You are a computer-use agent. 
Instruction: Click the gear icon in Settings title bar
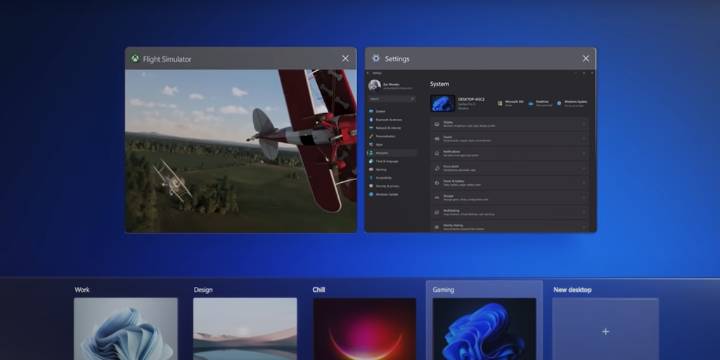(376, 58)
